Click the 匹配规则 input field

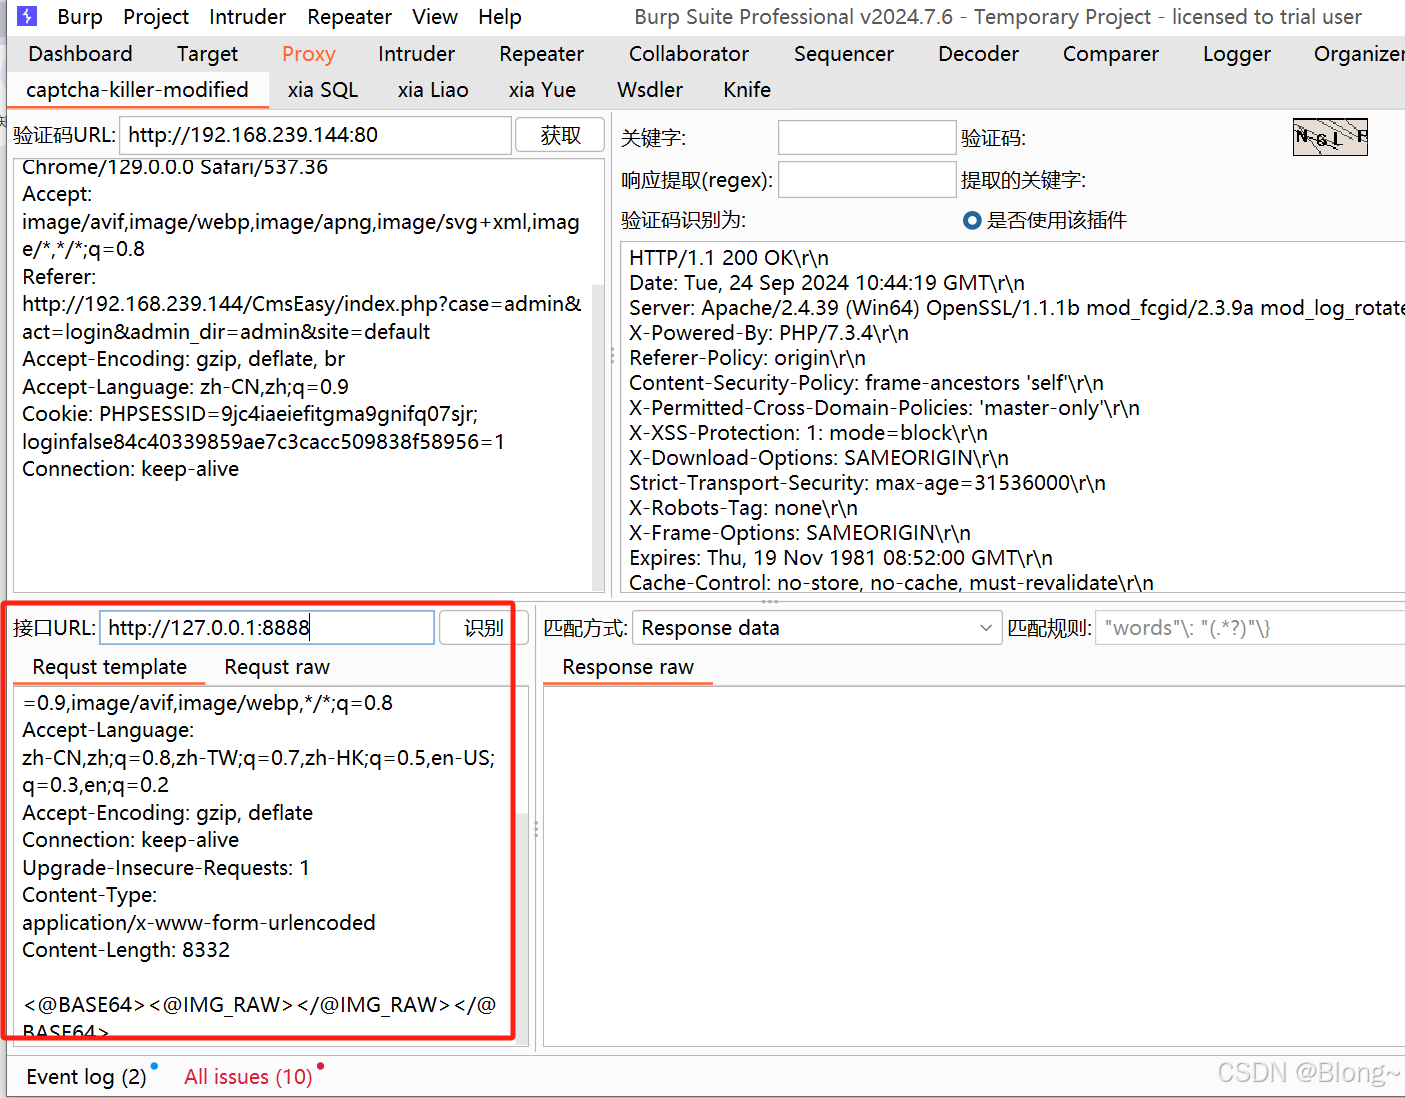1250,628
